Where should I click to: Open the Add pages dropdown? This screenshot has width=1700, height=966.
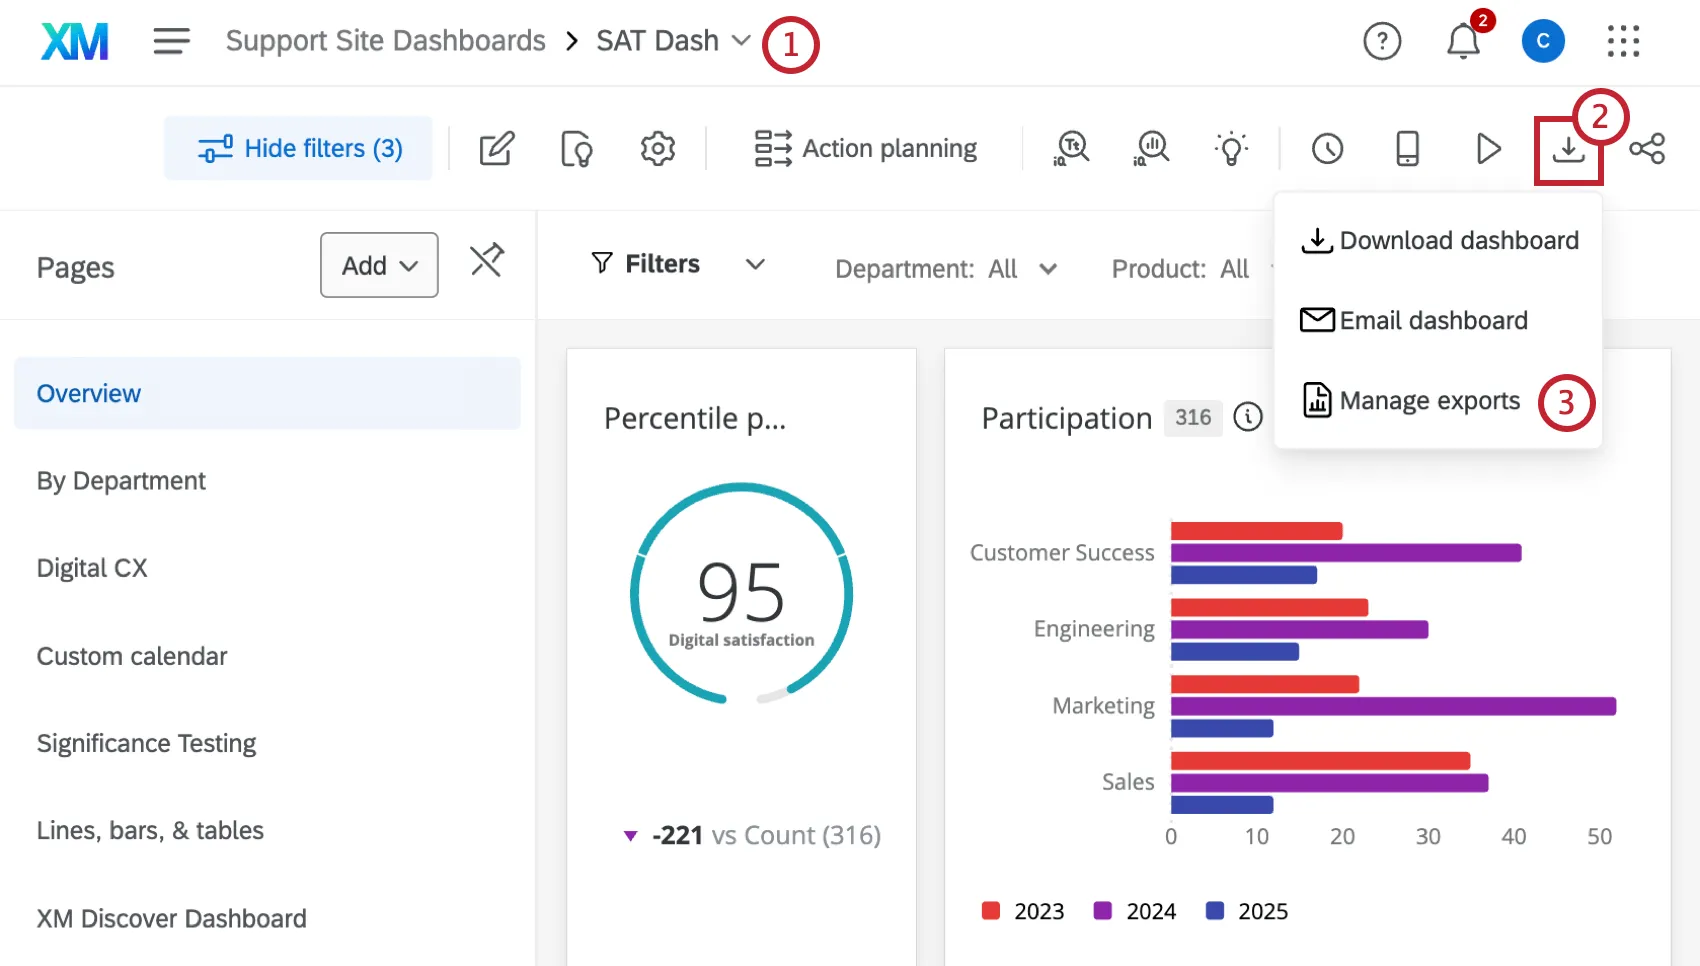click(x=379, y=265)
